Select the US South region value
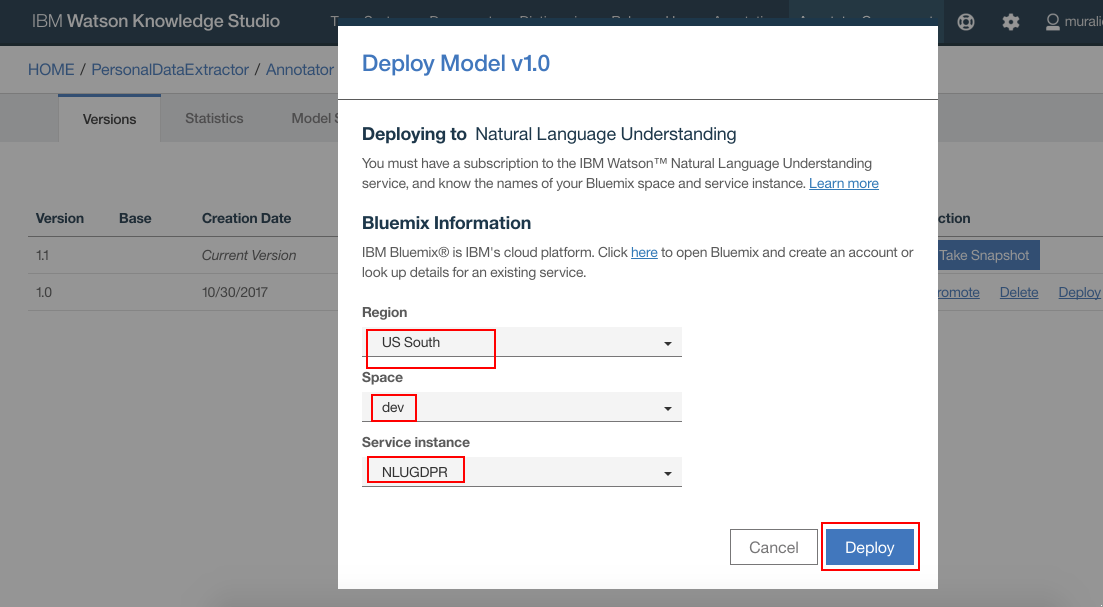 tap(411, 343)
